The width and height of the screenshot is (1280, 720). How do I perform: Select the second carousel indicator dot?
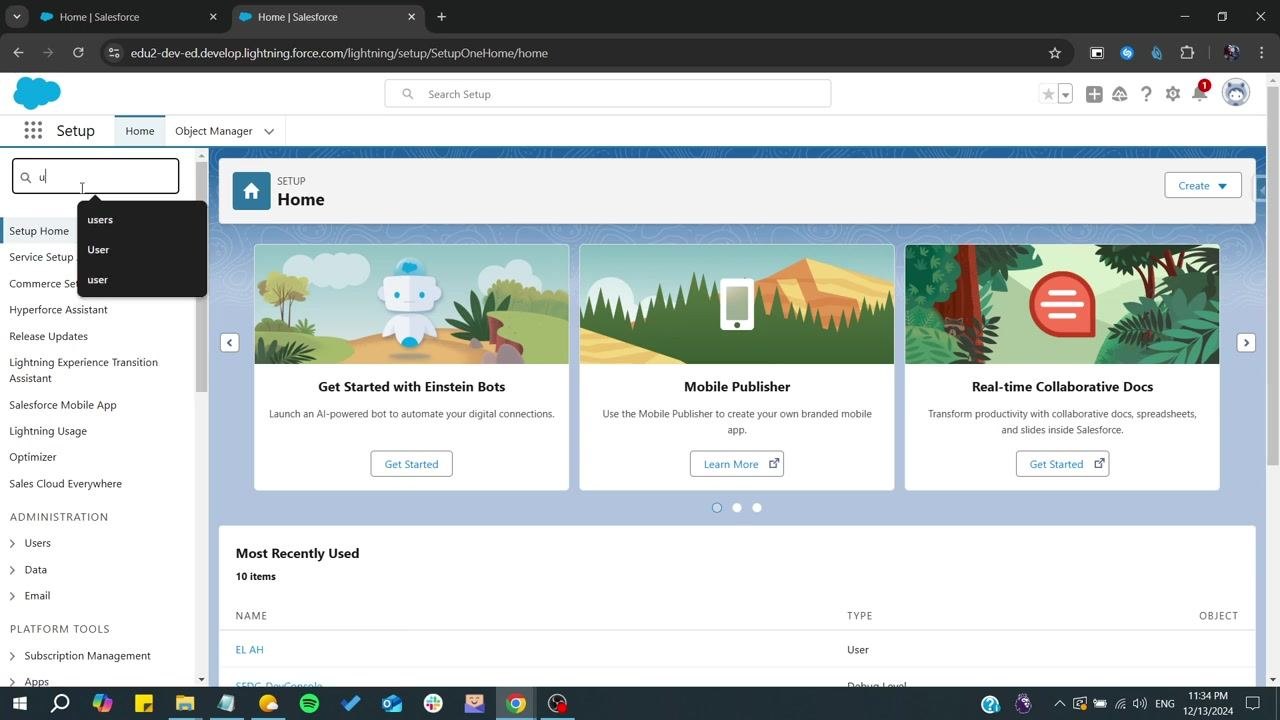[736, 508]
